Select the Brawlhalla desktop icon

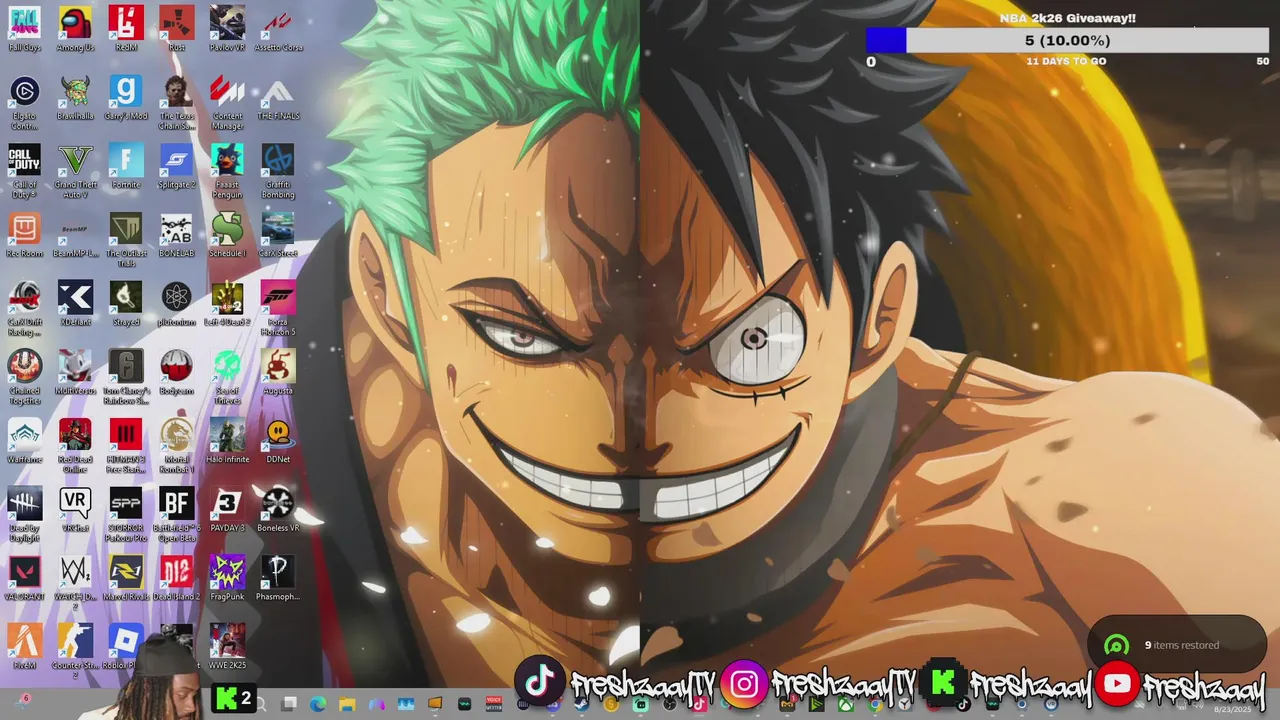pos(75,97)
